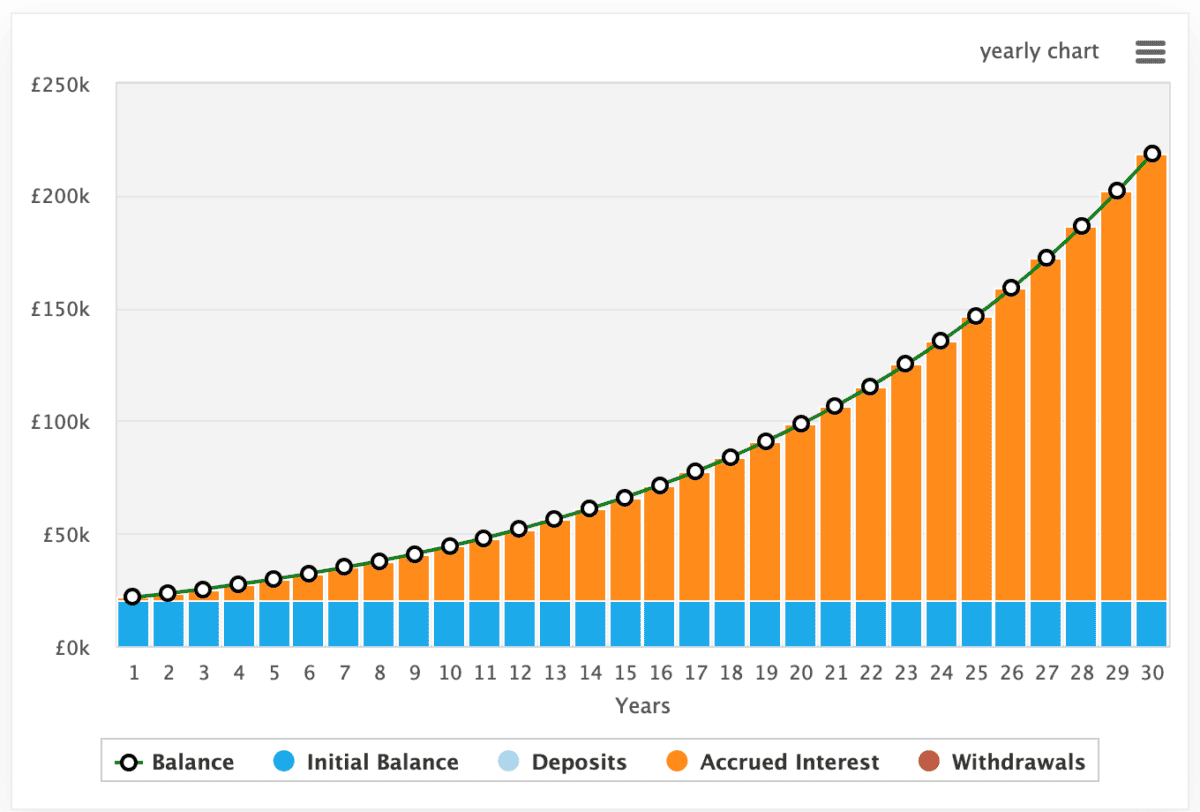This screenshot has height=812, width=1200.
Task: Toggle Withdrawals legend entry
Action: 1017,762
